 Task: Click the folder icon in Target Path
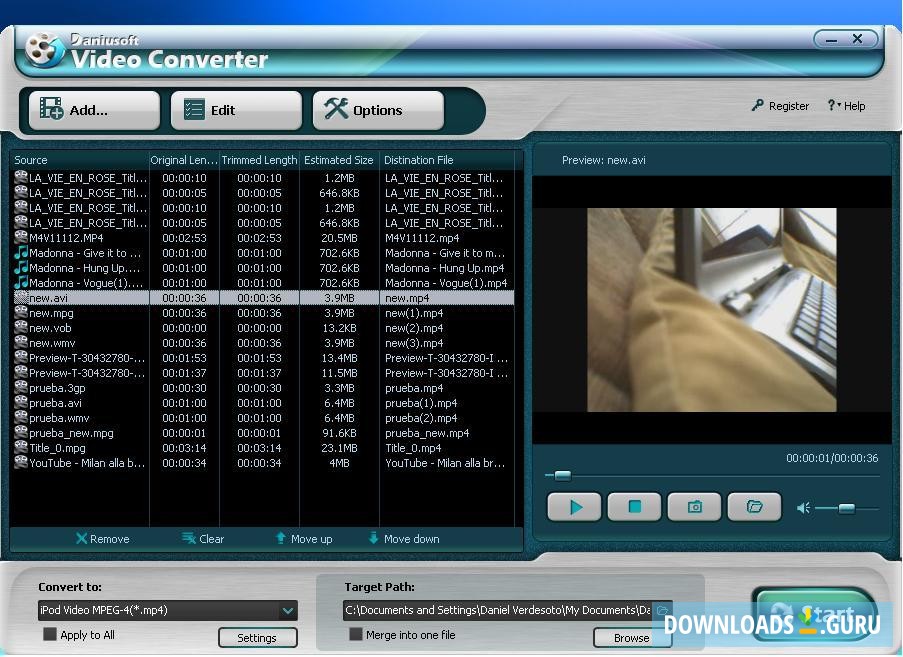tap(663, 610)
